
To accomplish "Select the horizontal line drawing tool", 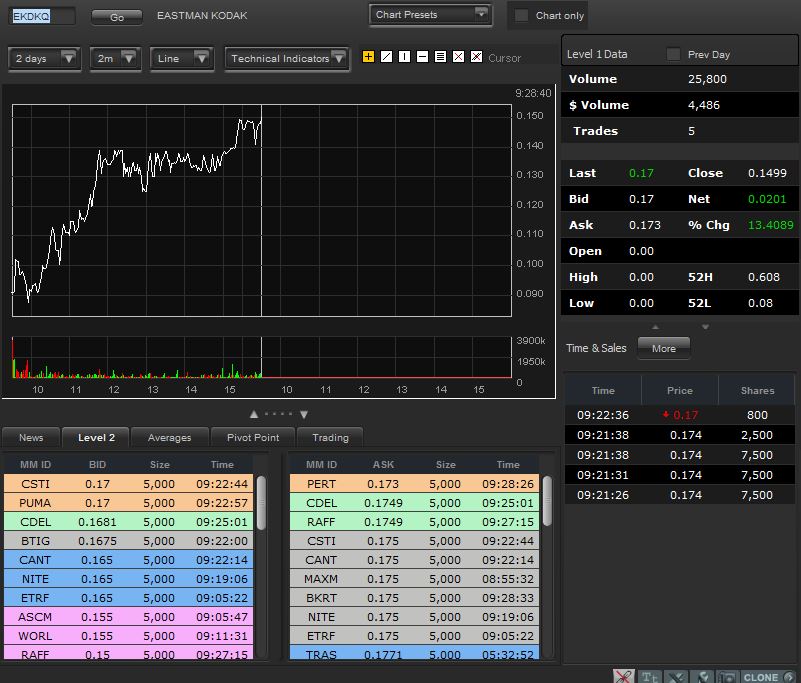I will pyautogui.click(x=422, y=58).
